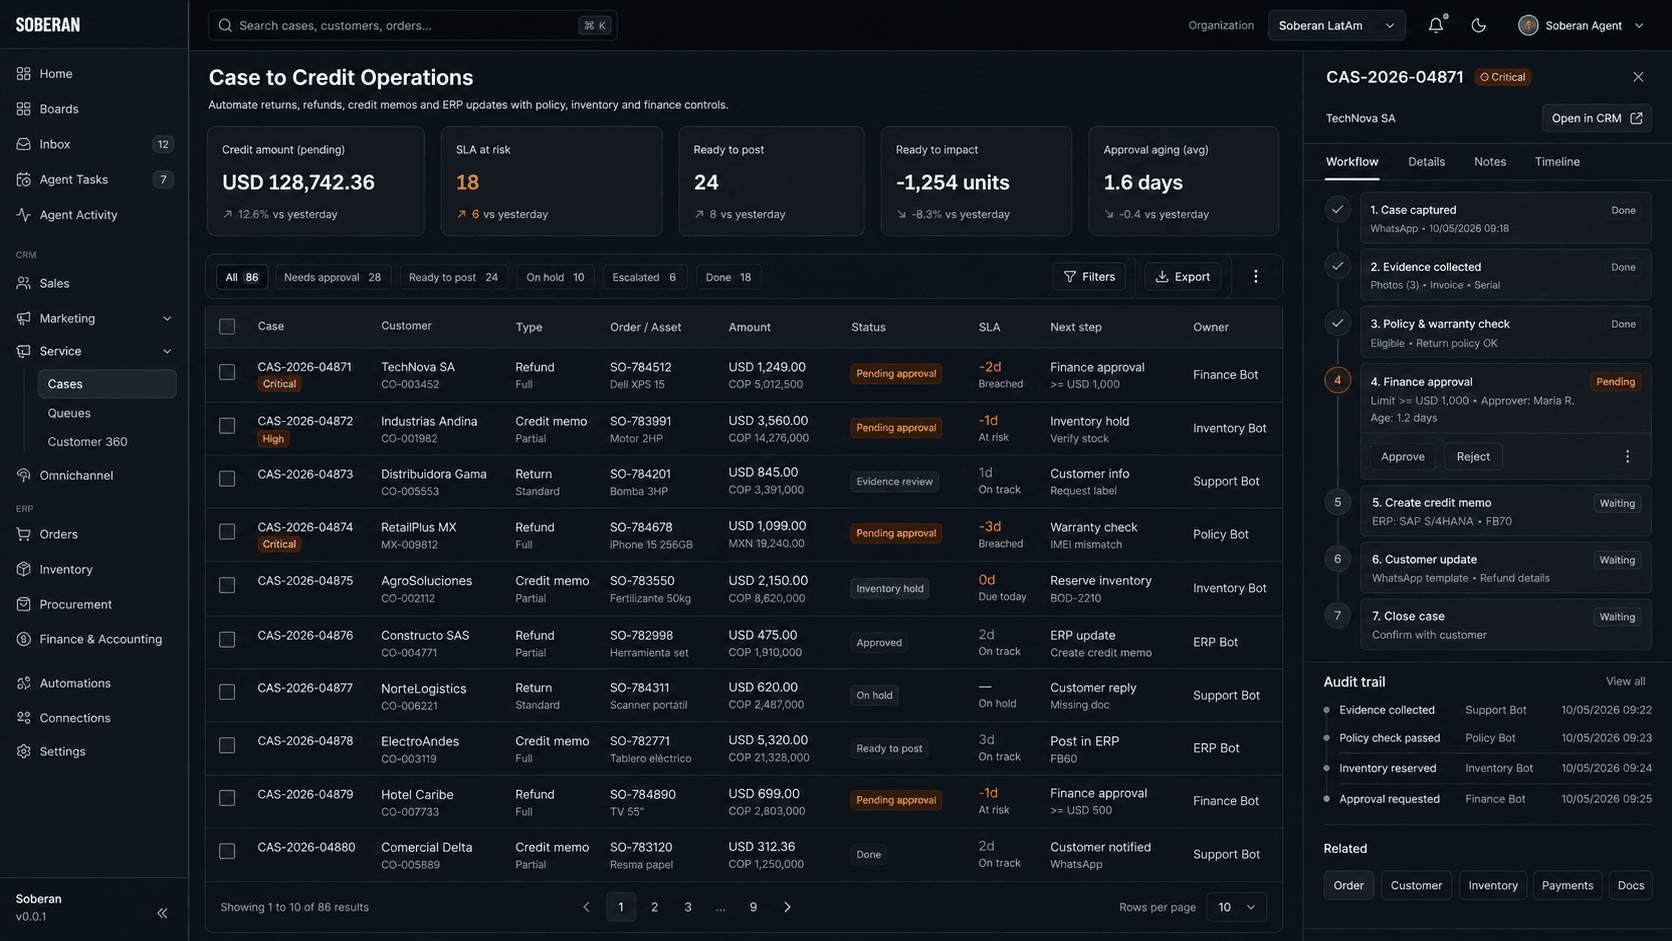The height and width of the screenshot is (941, 1672).
Task: Click the Export button
Action: click(x=1182, y=277)
